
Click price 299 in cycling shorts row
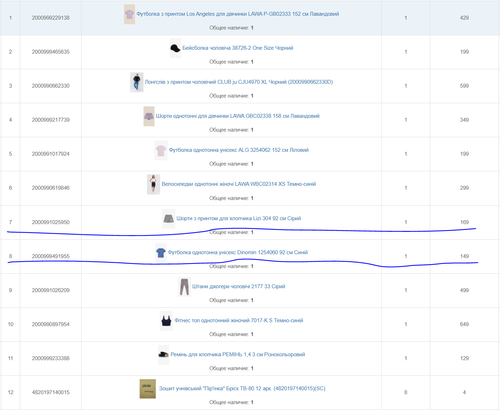pos(464,188)
